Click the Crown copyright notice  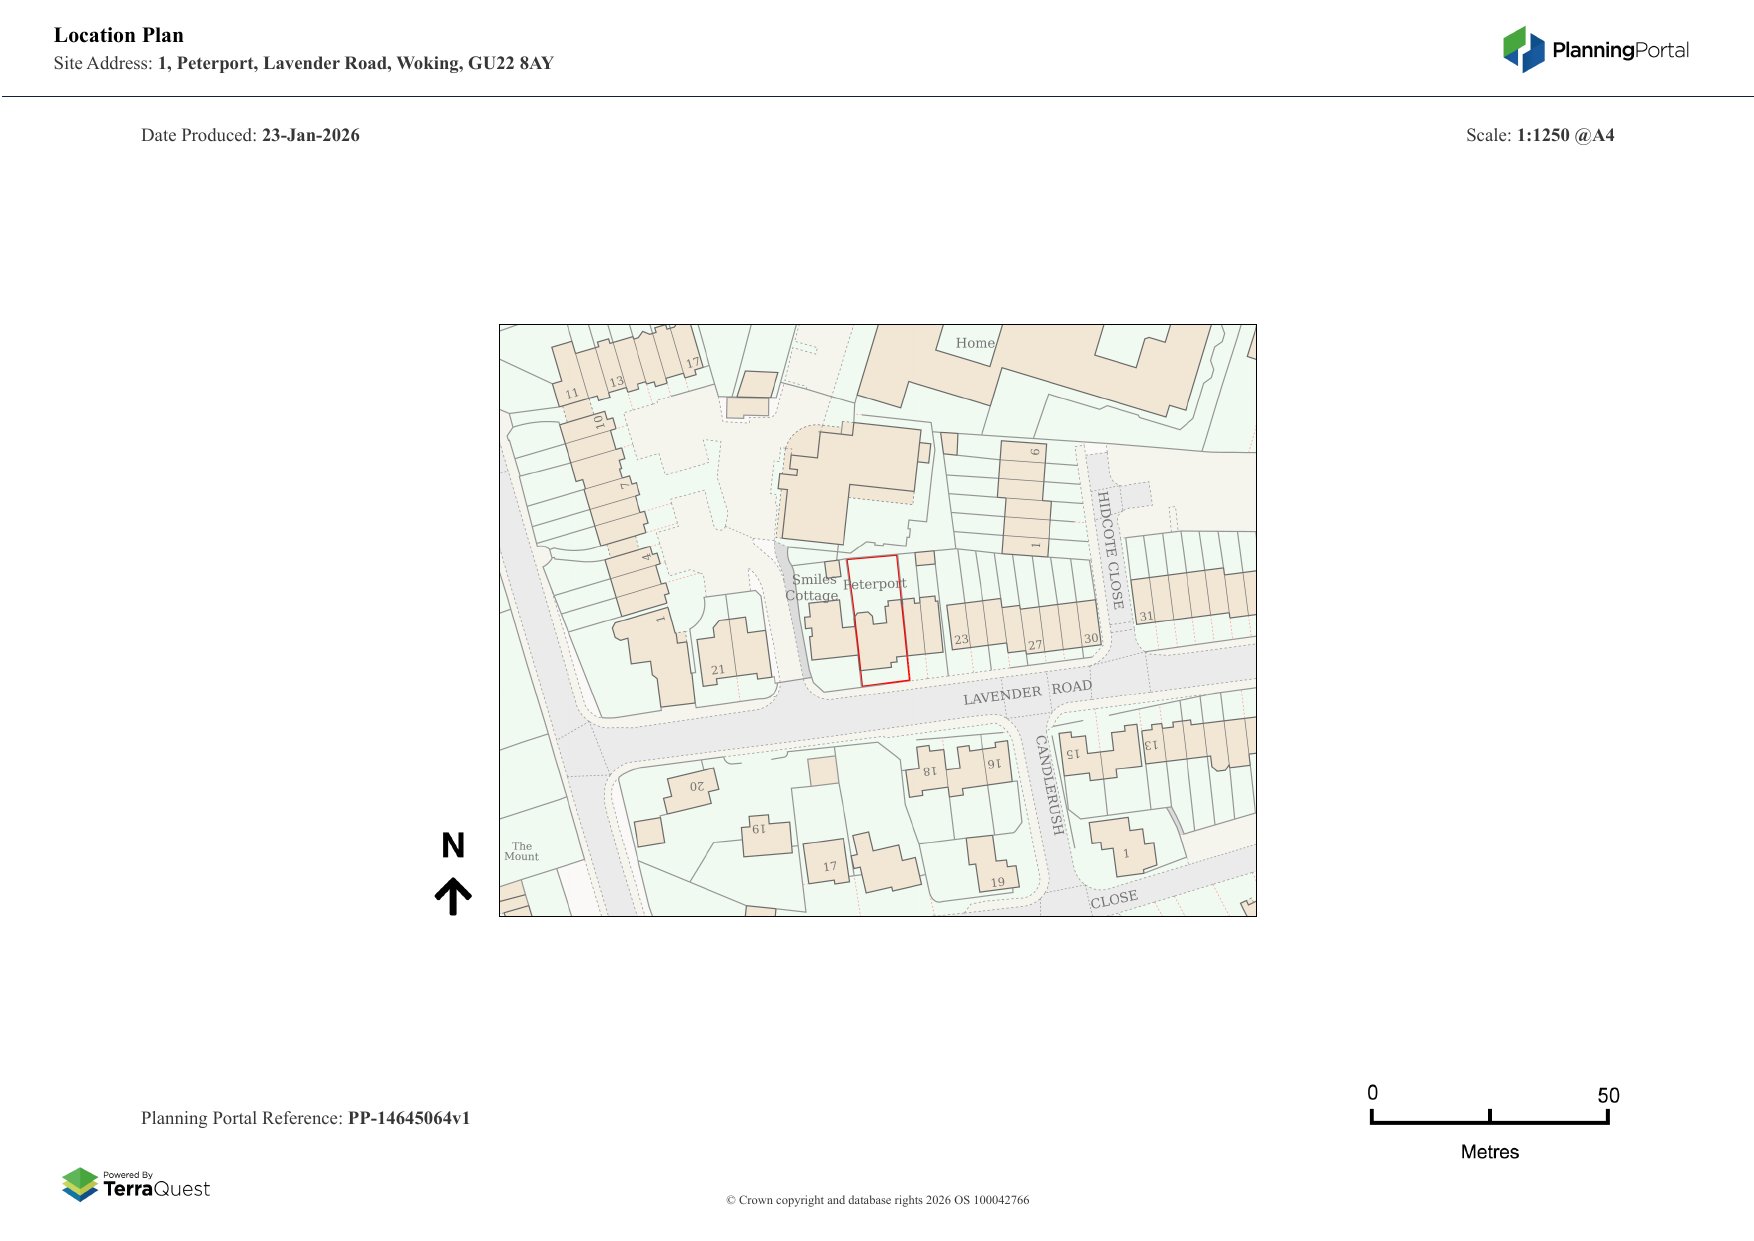coord(877,1200)
